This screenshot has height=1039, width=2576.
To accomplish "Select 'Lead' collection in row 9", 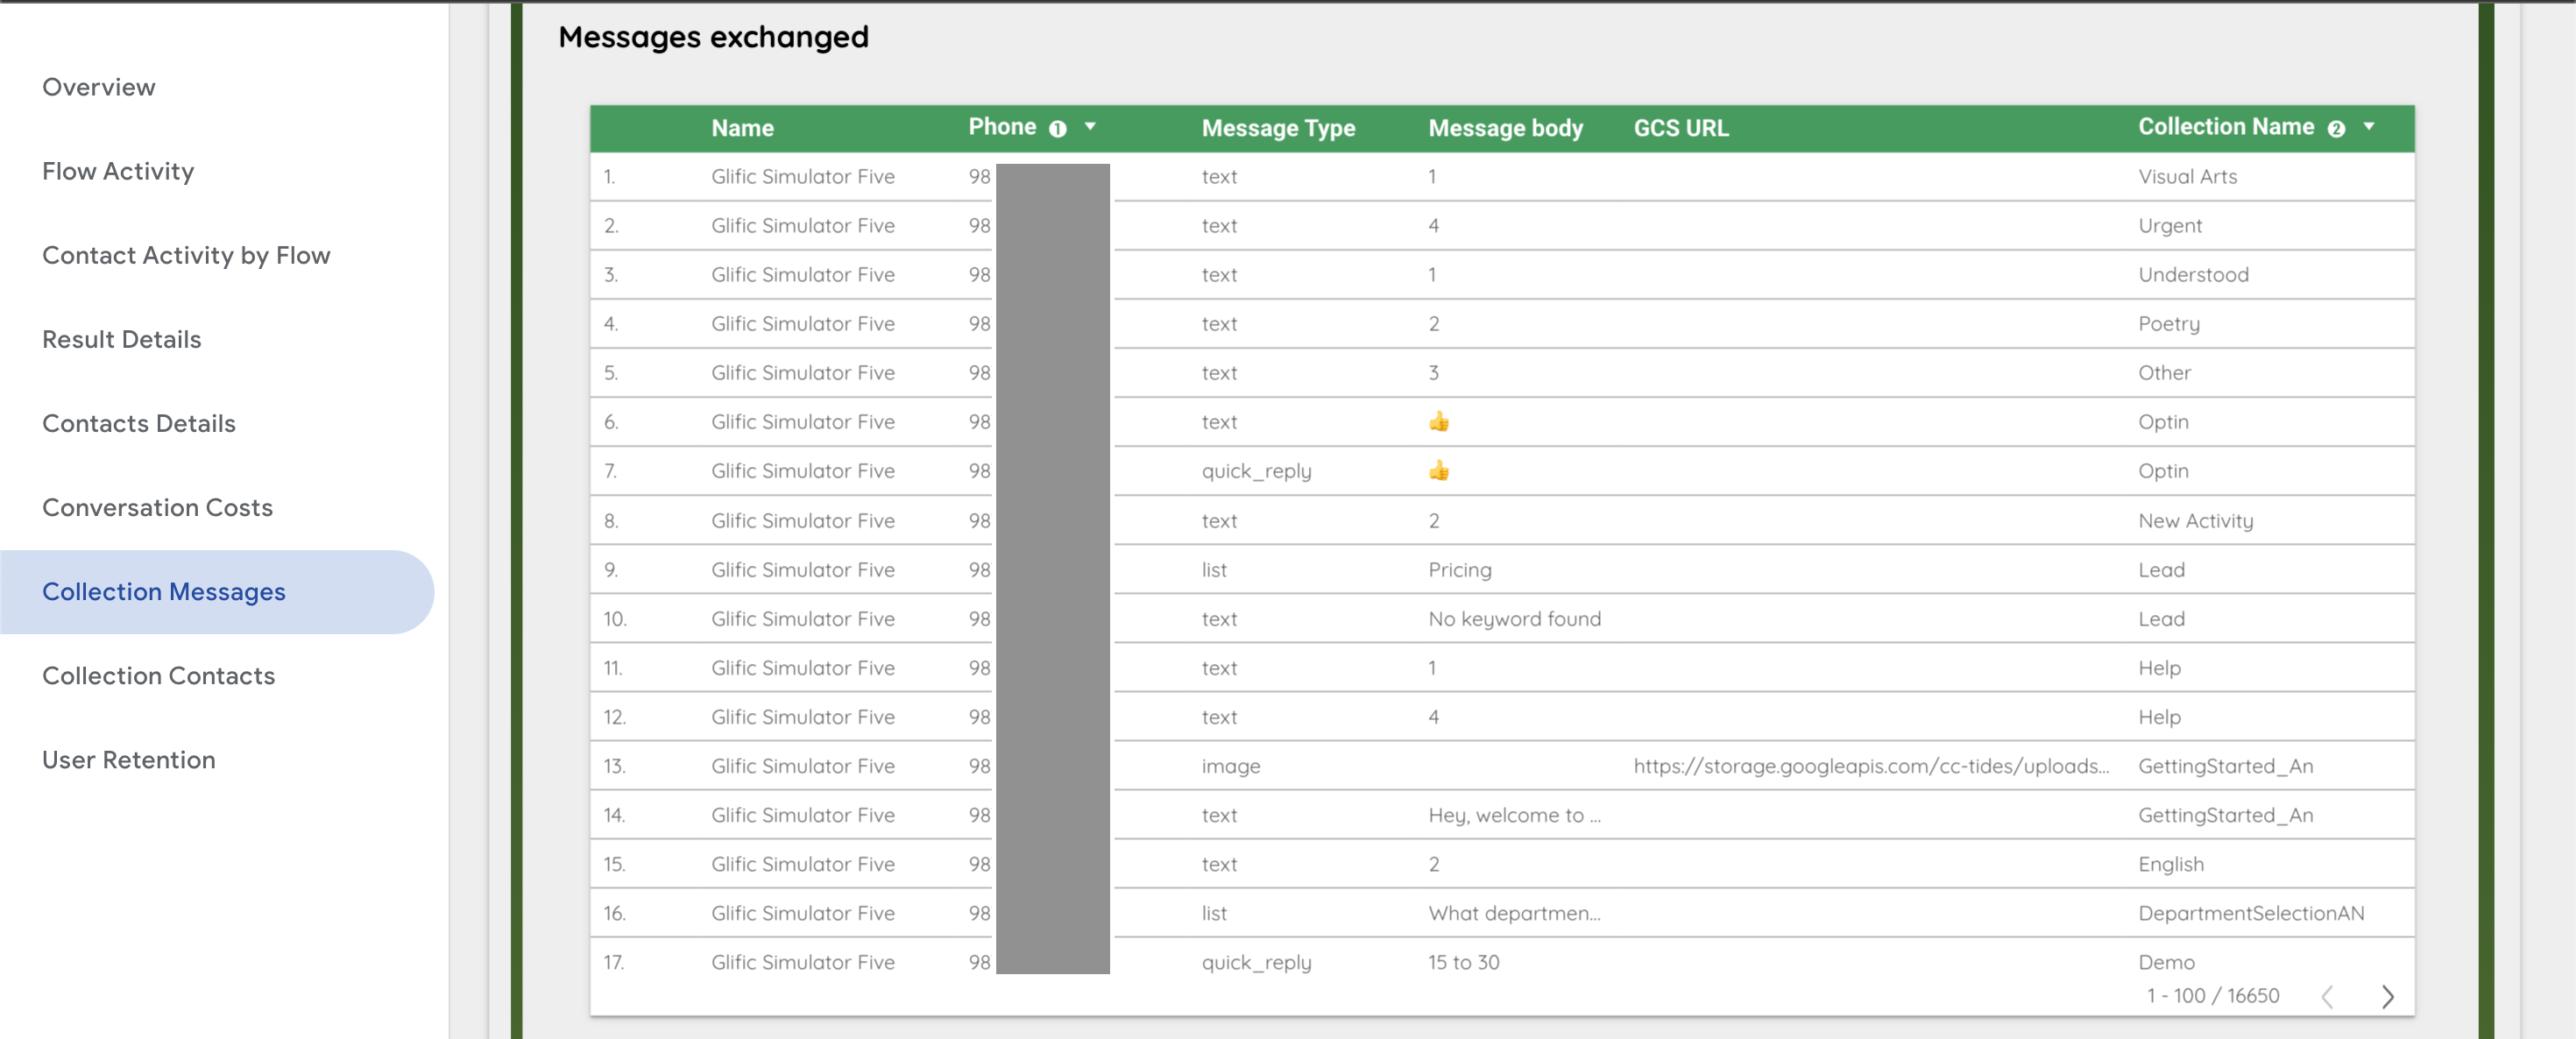I will 2161,570.
